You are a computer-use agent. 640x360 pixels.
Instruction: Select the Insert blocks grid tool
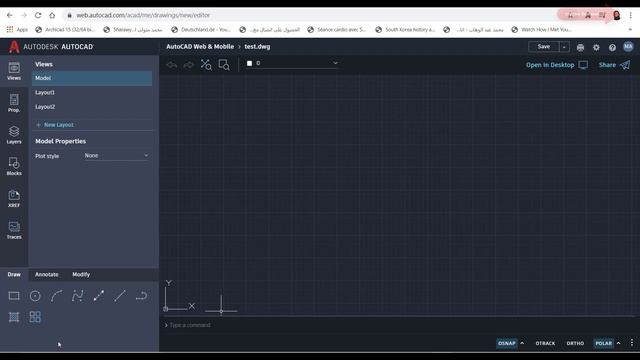tap(35, 317)
